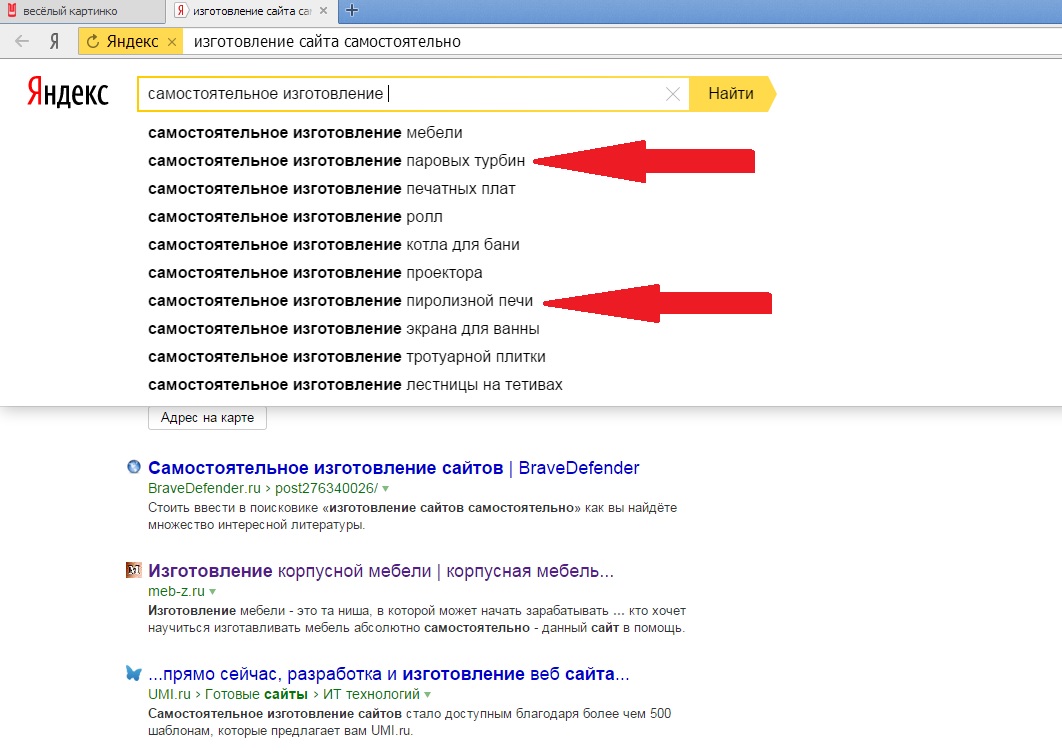
Task: Click snippet text 'шаблонам, которые предлагает вам UMI.ru.'
Action: 280,731
